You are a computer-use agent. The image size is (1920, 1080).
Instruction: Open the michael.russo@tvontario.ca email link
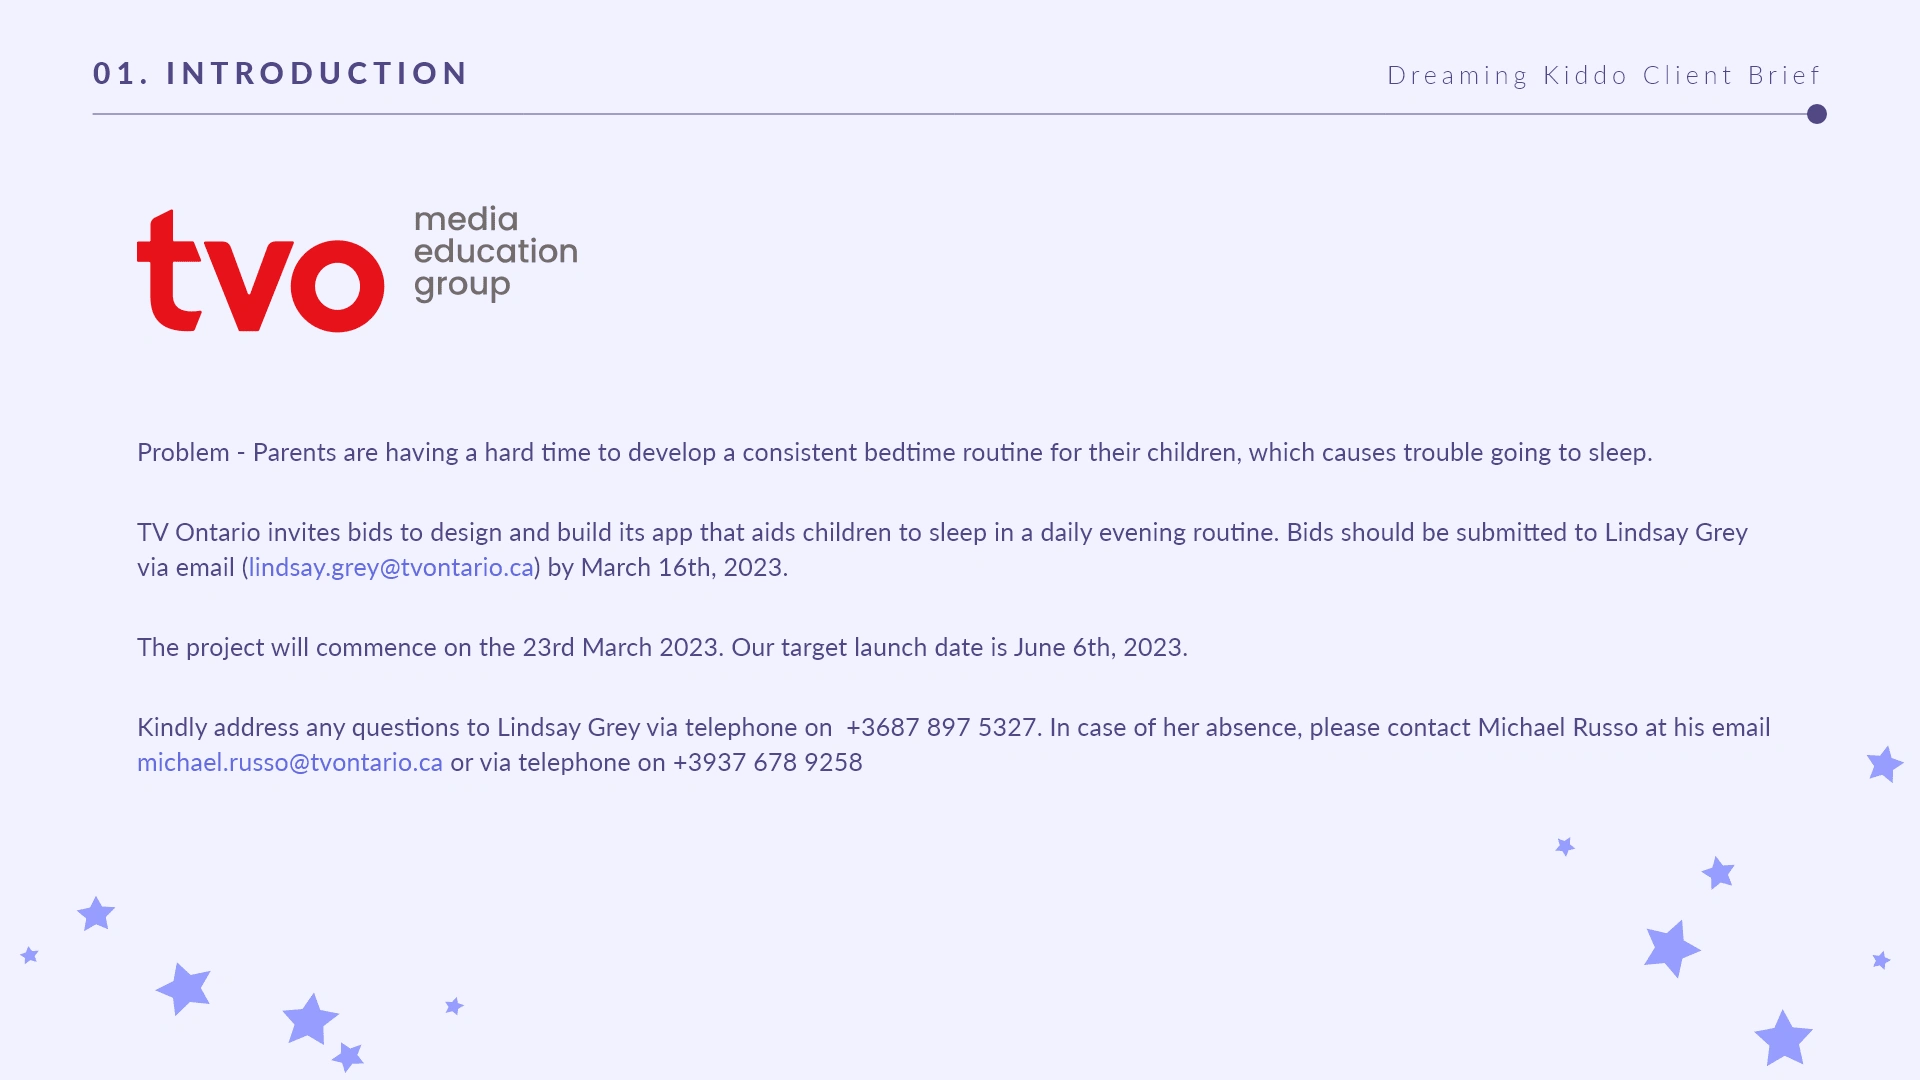290,763
